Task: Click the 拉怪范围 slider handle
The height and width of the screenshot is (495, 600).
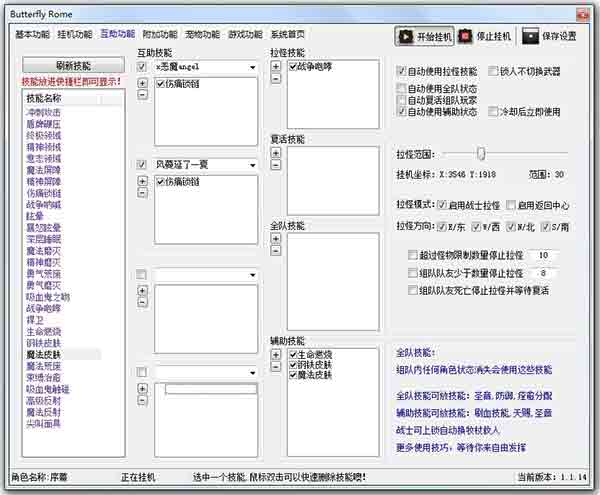Action: tap(481, 153)
